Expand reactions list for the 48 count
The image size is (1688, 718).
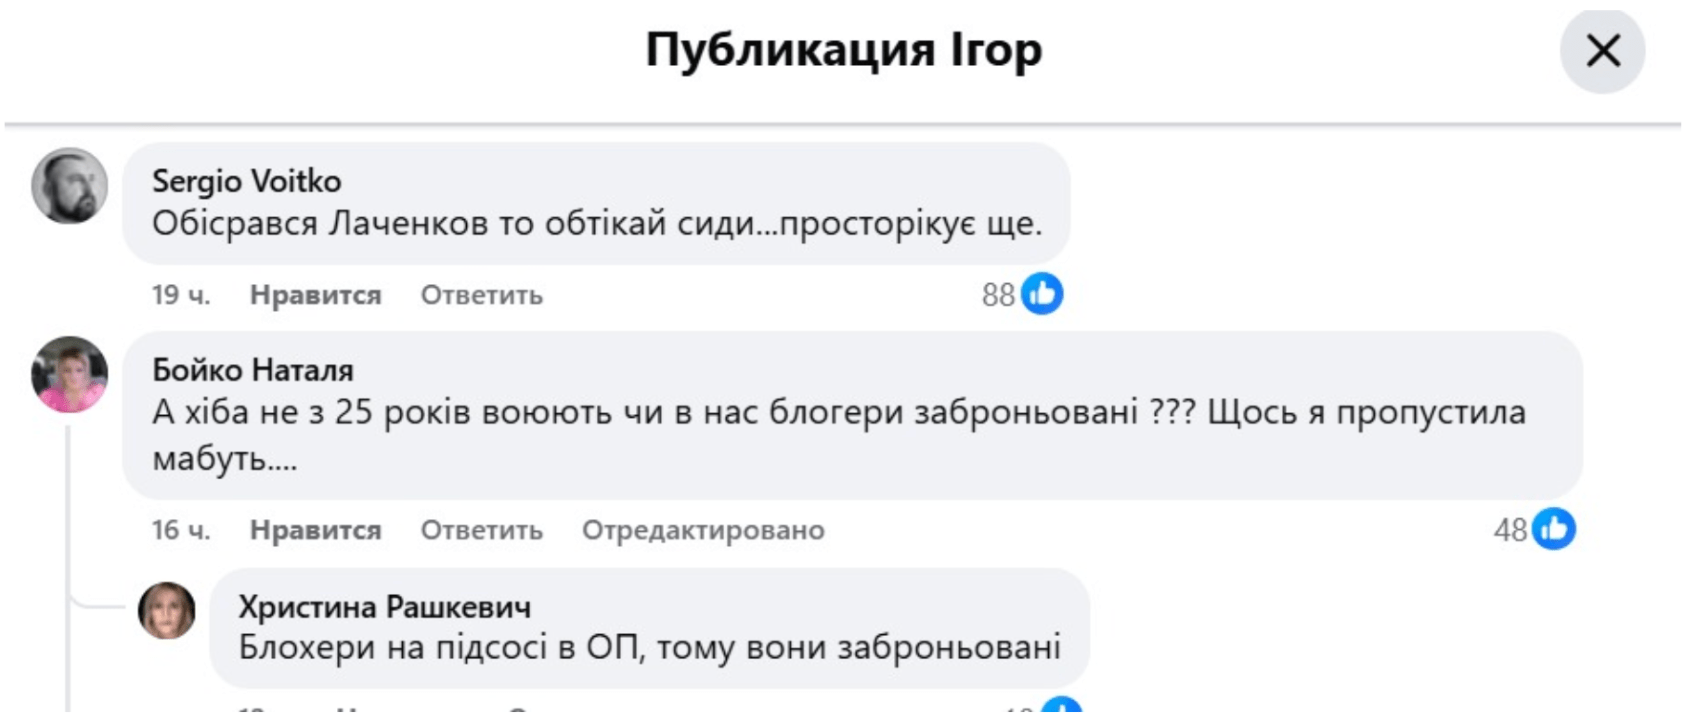click(1520, 531)
